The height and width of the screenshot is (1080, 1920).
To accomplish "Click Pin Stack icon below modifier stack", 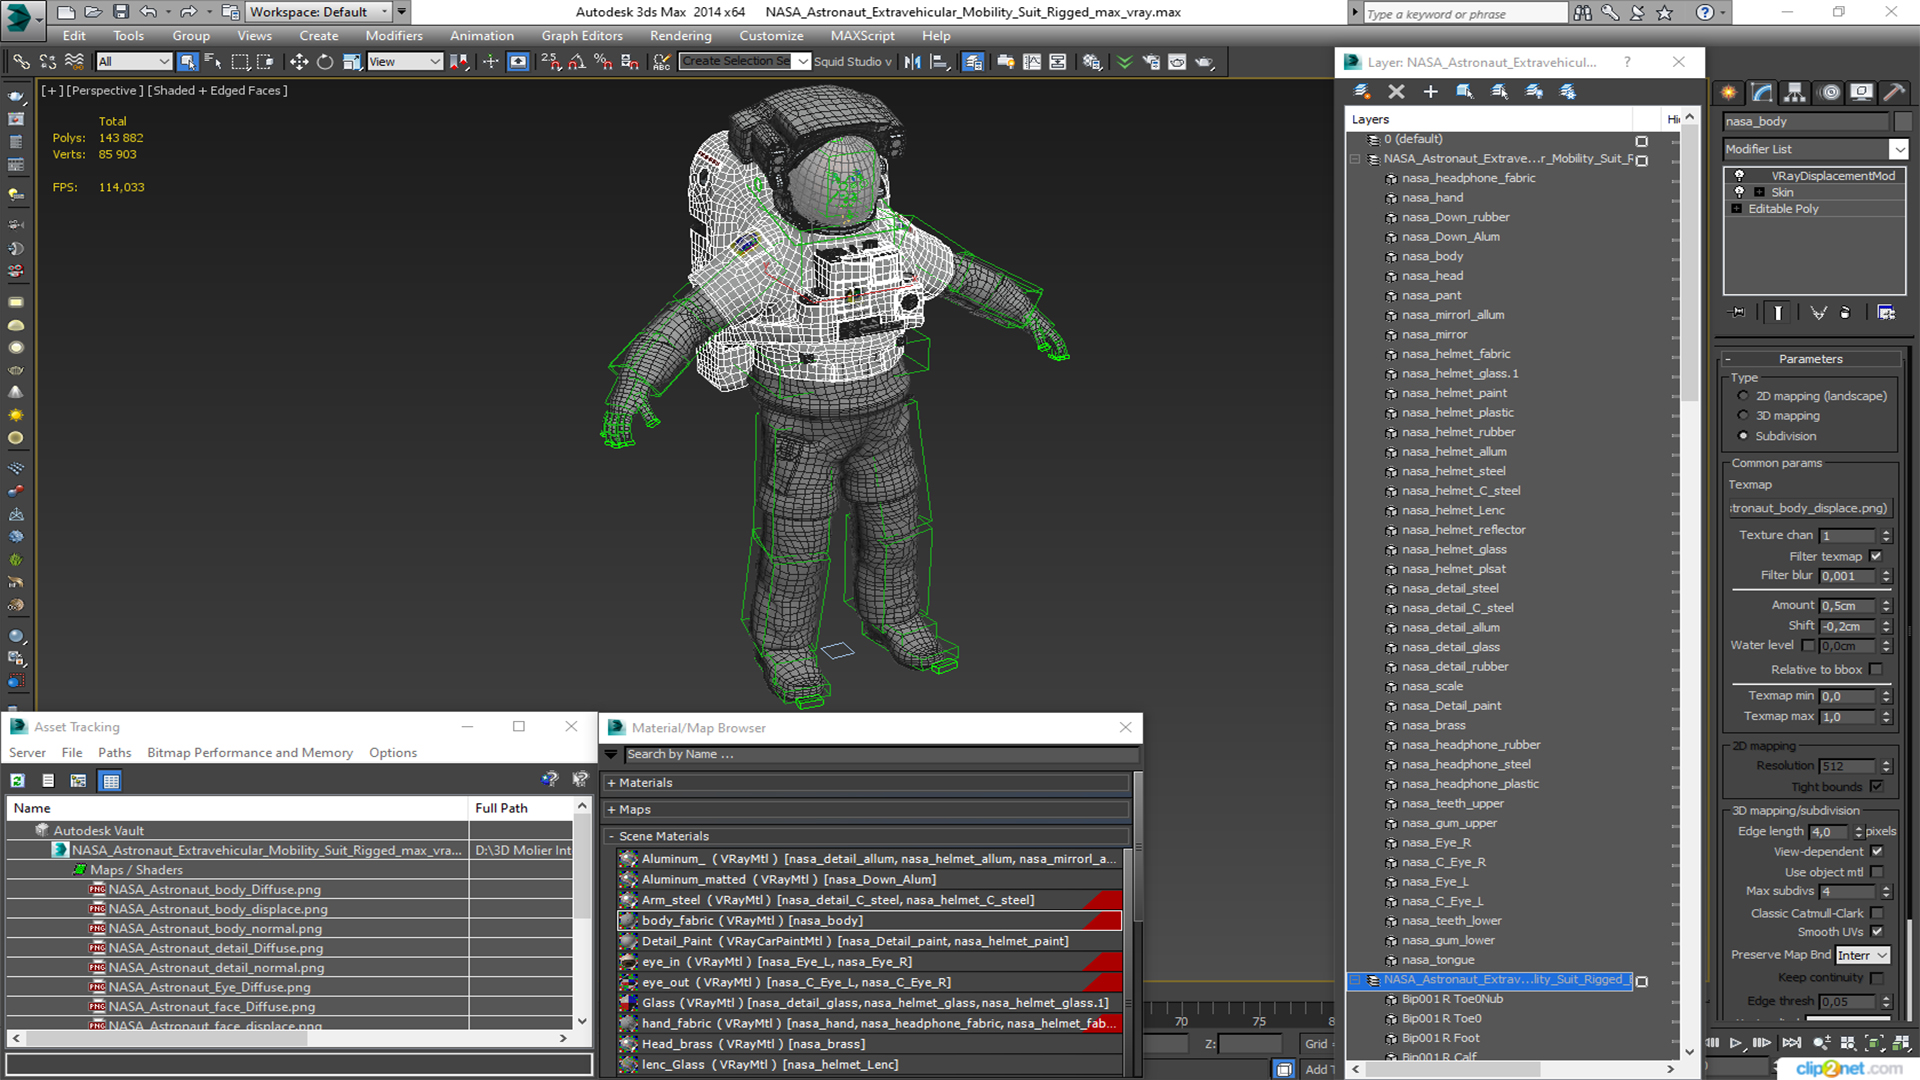I will [1738, 313].
